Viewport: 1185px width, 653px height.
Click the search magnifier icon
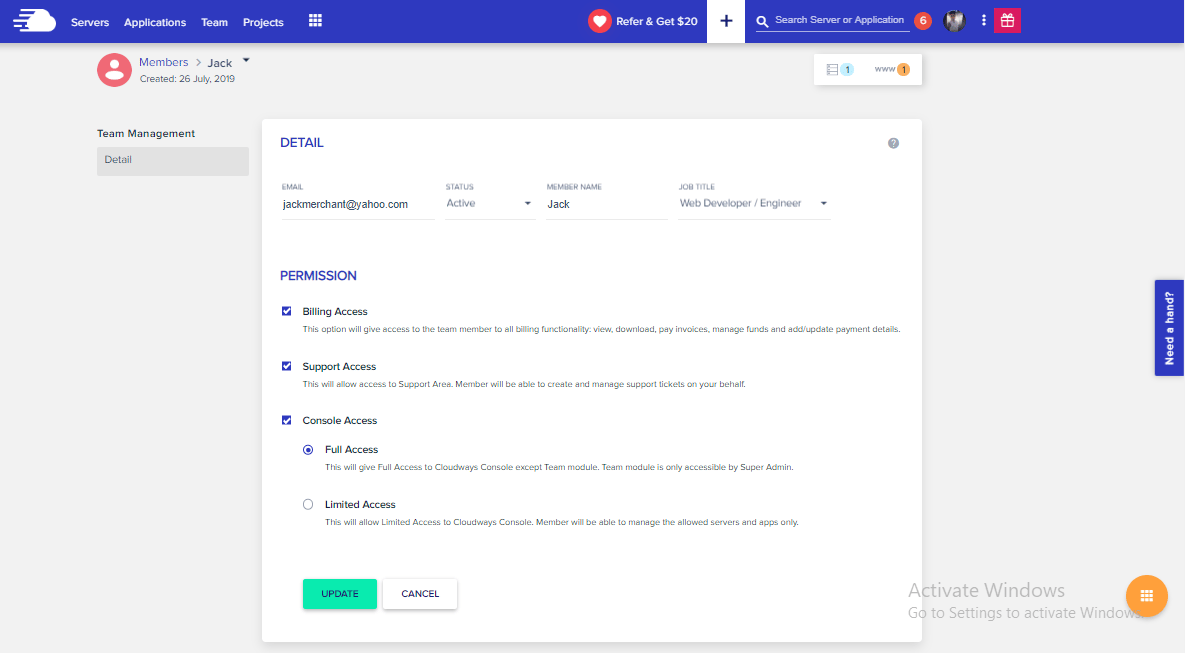[x=761, y=20]
